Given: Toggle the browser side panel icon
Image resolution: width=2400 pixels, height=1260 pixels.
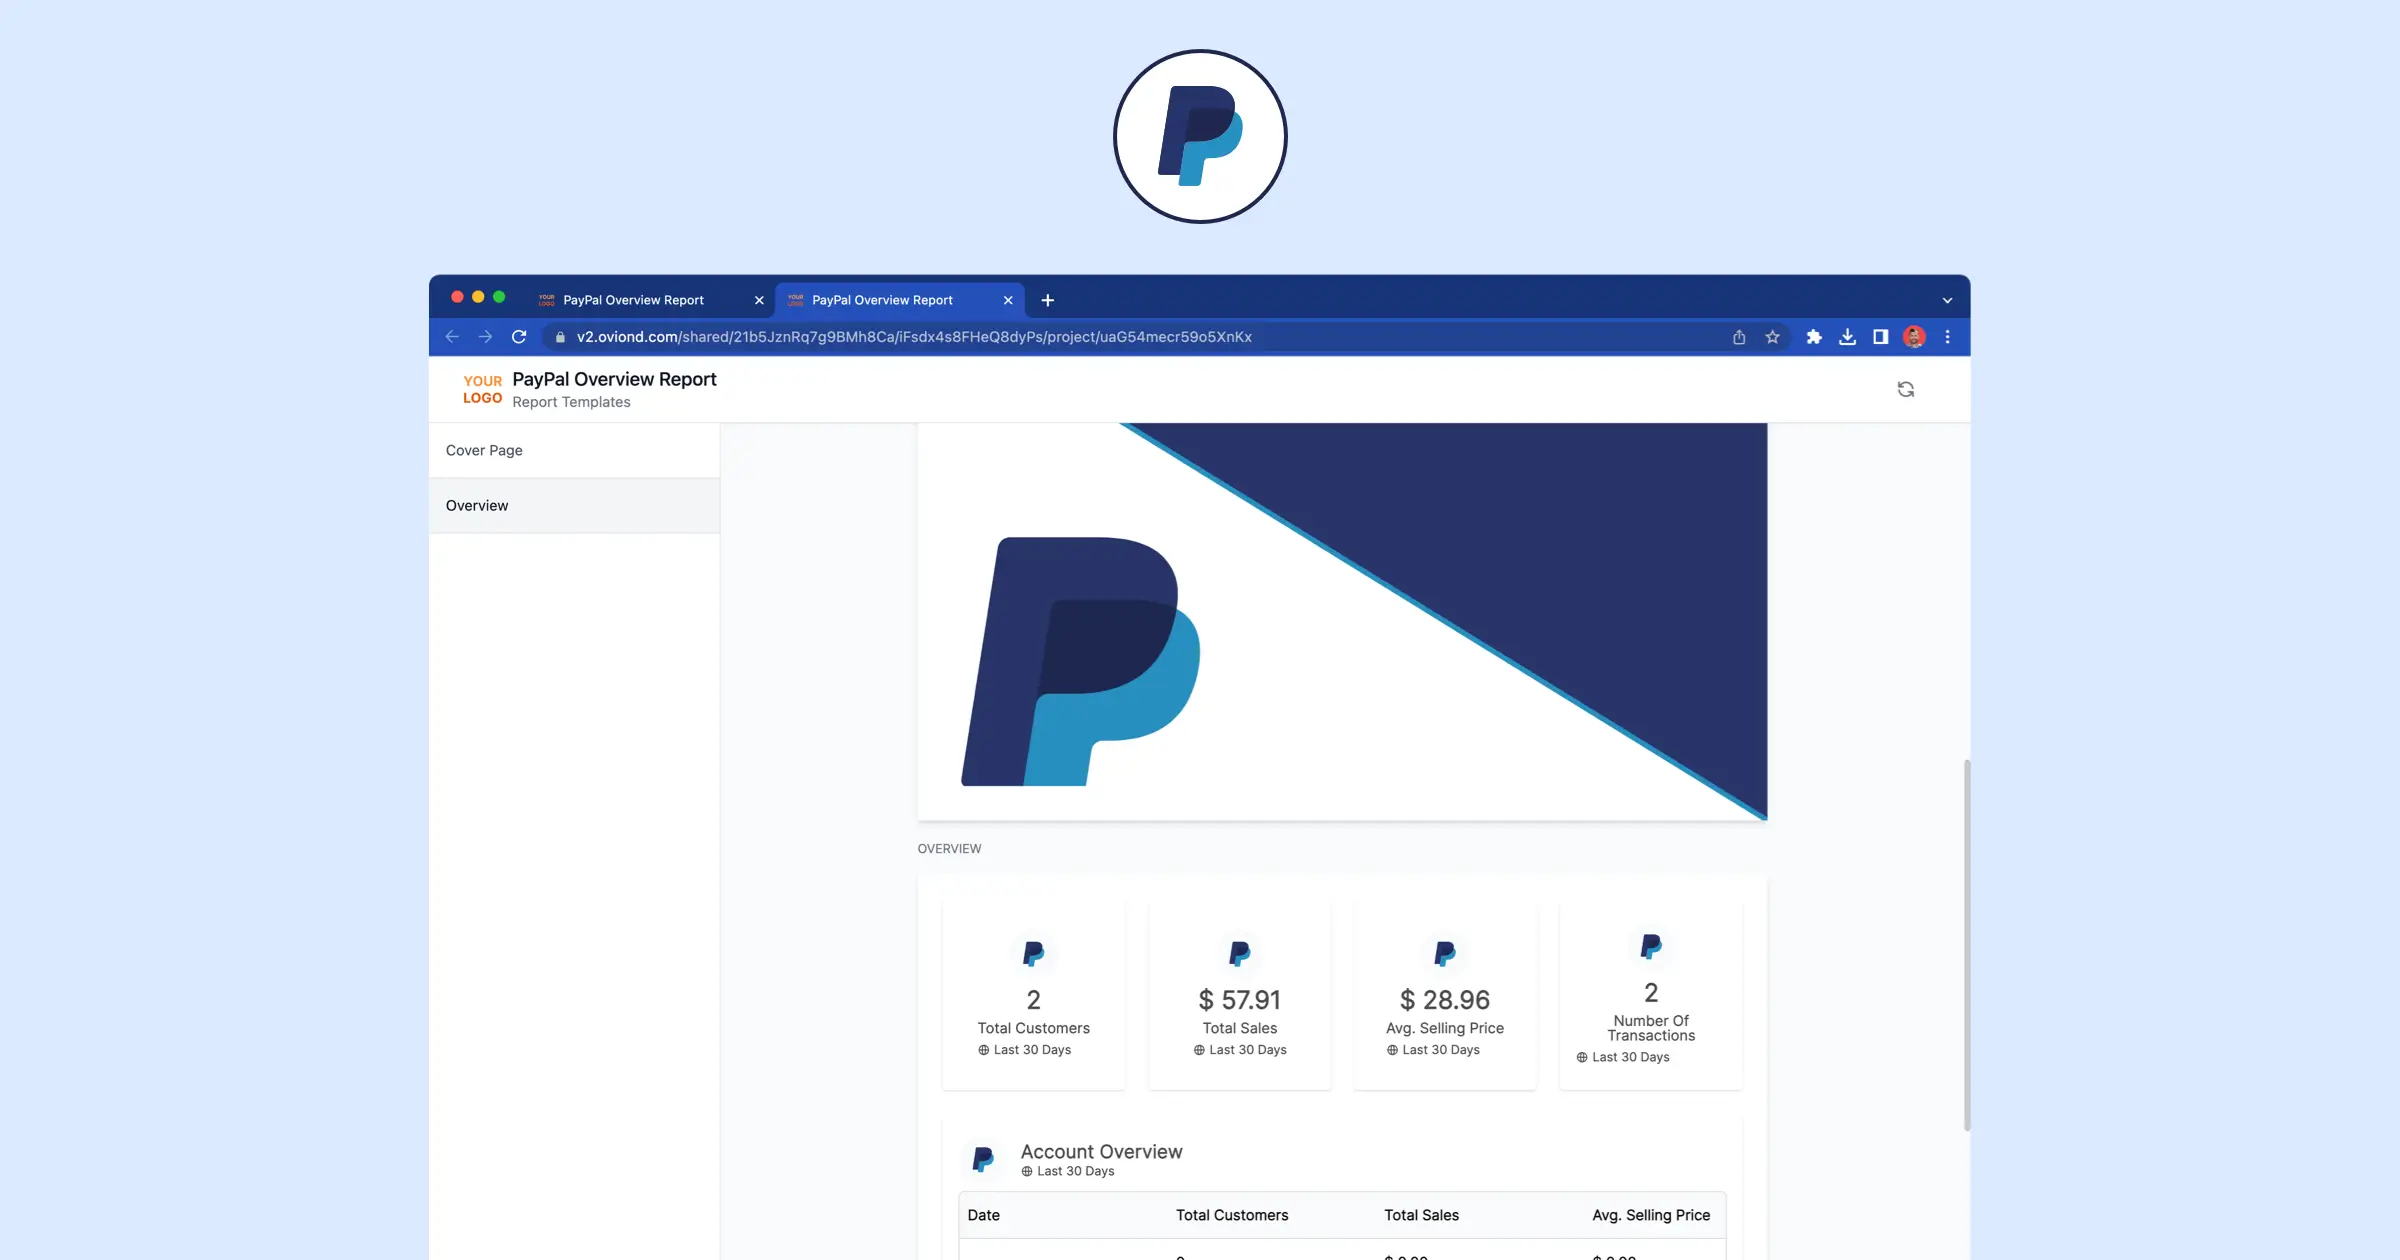Looking at the screenshot, I should [x=1880, y=337].
